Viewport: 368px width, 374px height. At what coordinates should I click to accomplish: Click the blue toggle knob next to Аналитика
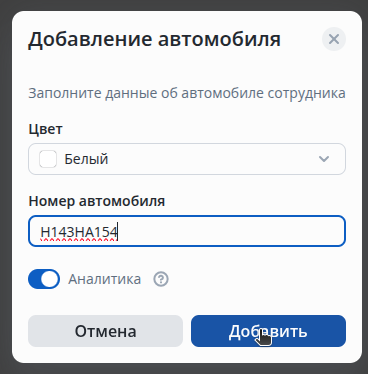coord(50,279)
